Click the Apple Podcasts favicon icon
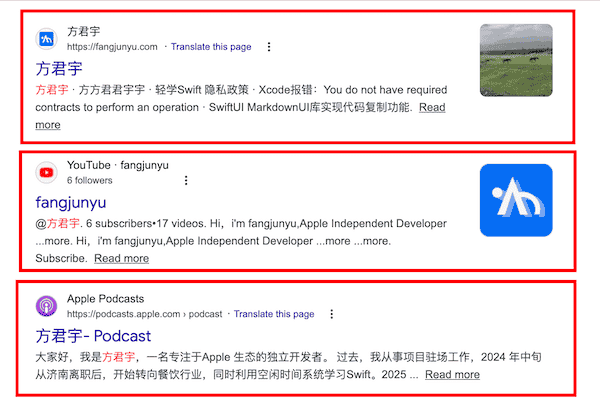 coord(46,306)
